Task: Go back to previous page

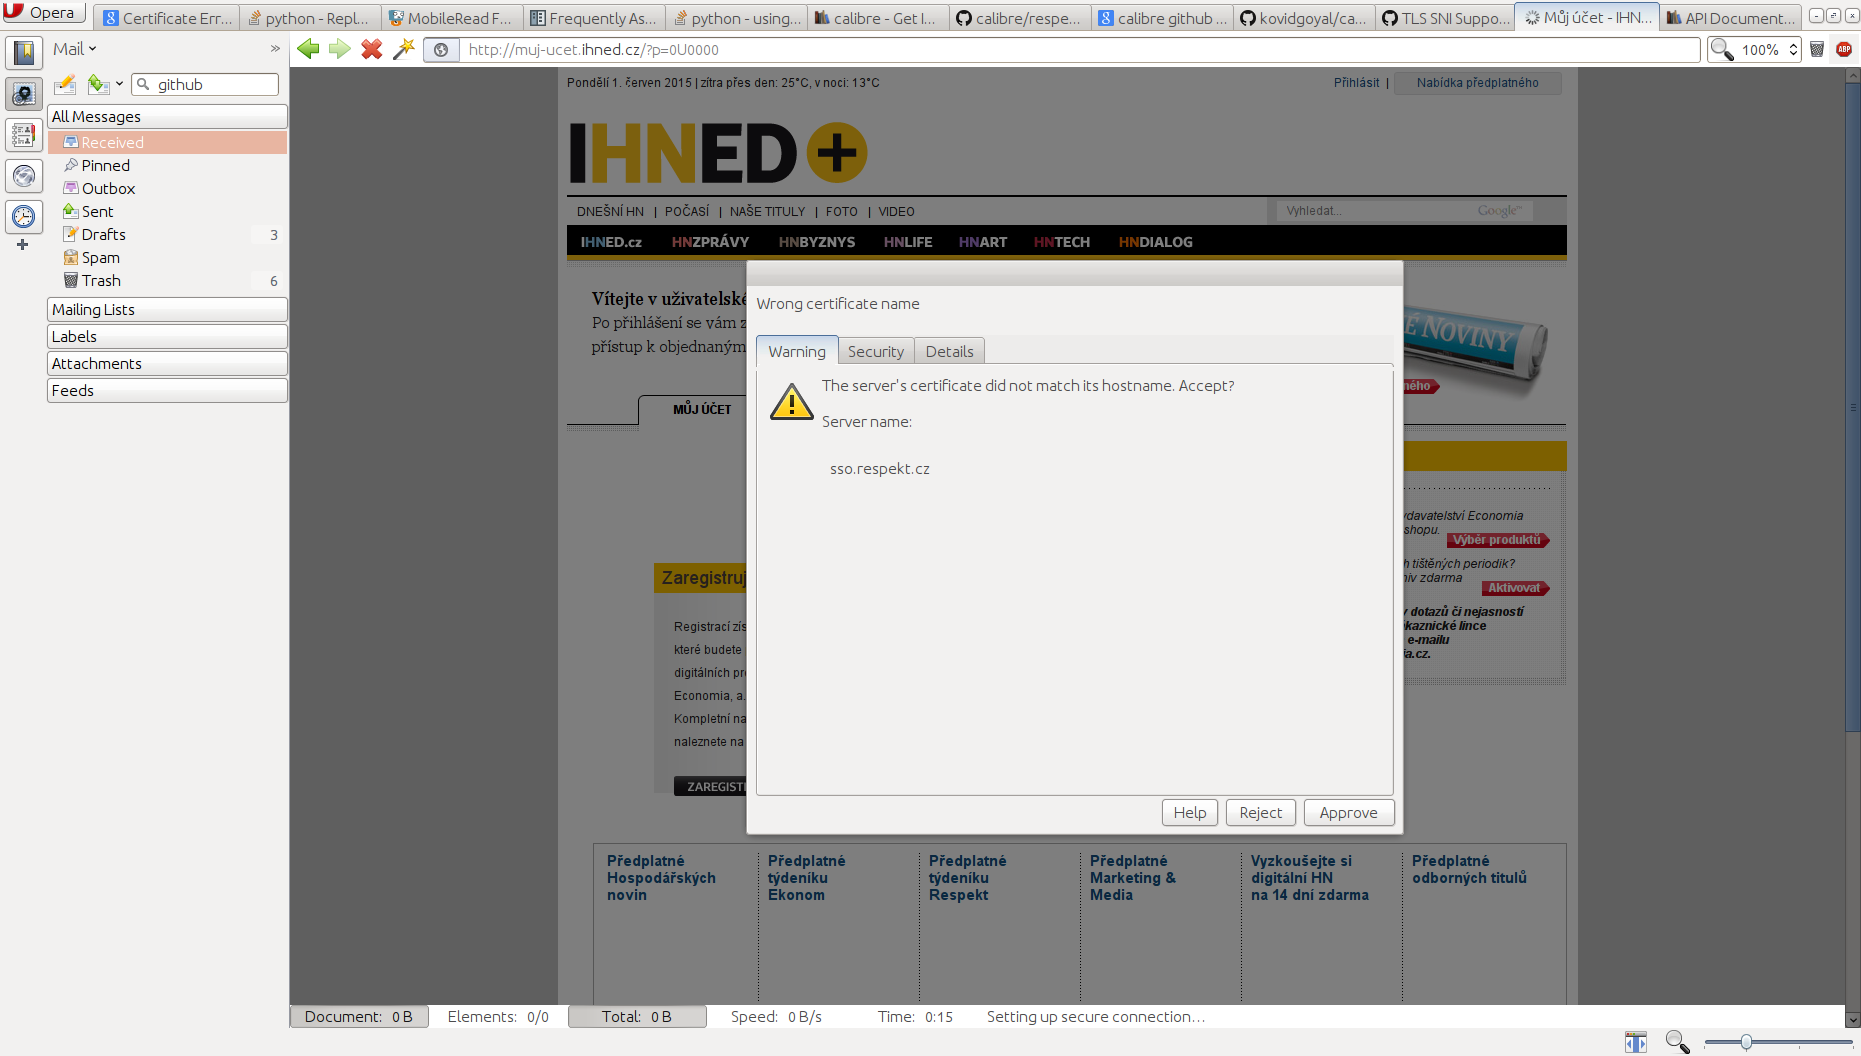Action: click(x=308, y=49)
